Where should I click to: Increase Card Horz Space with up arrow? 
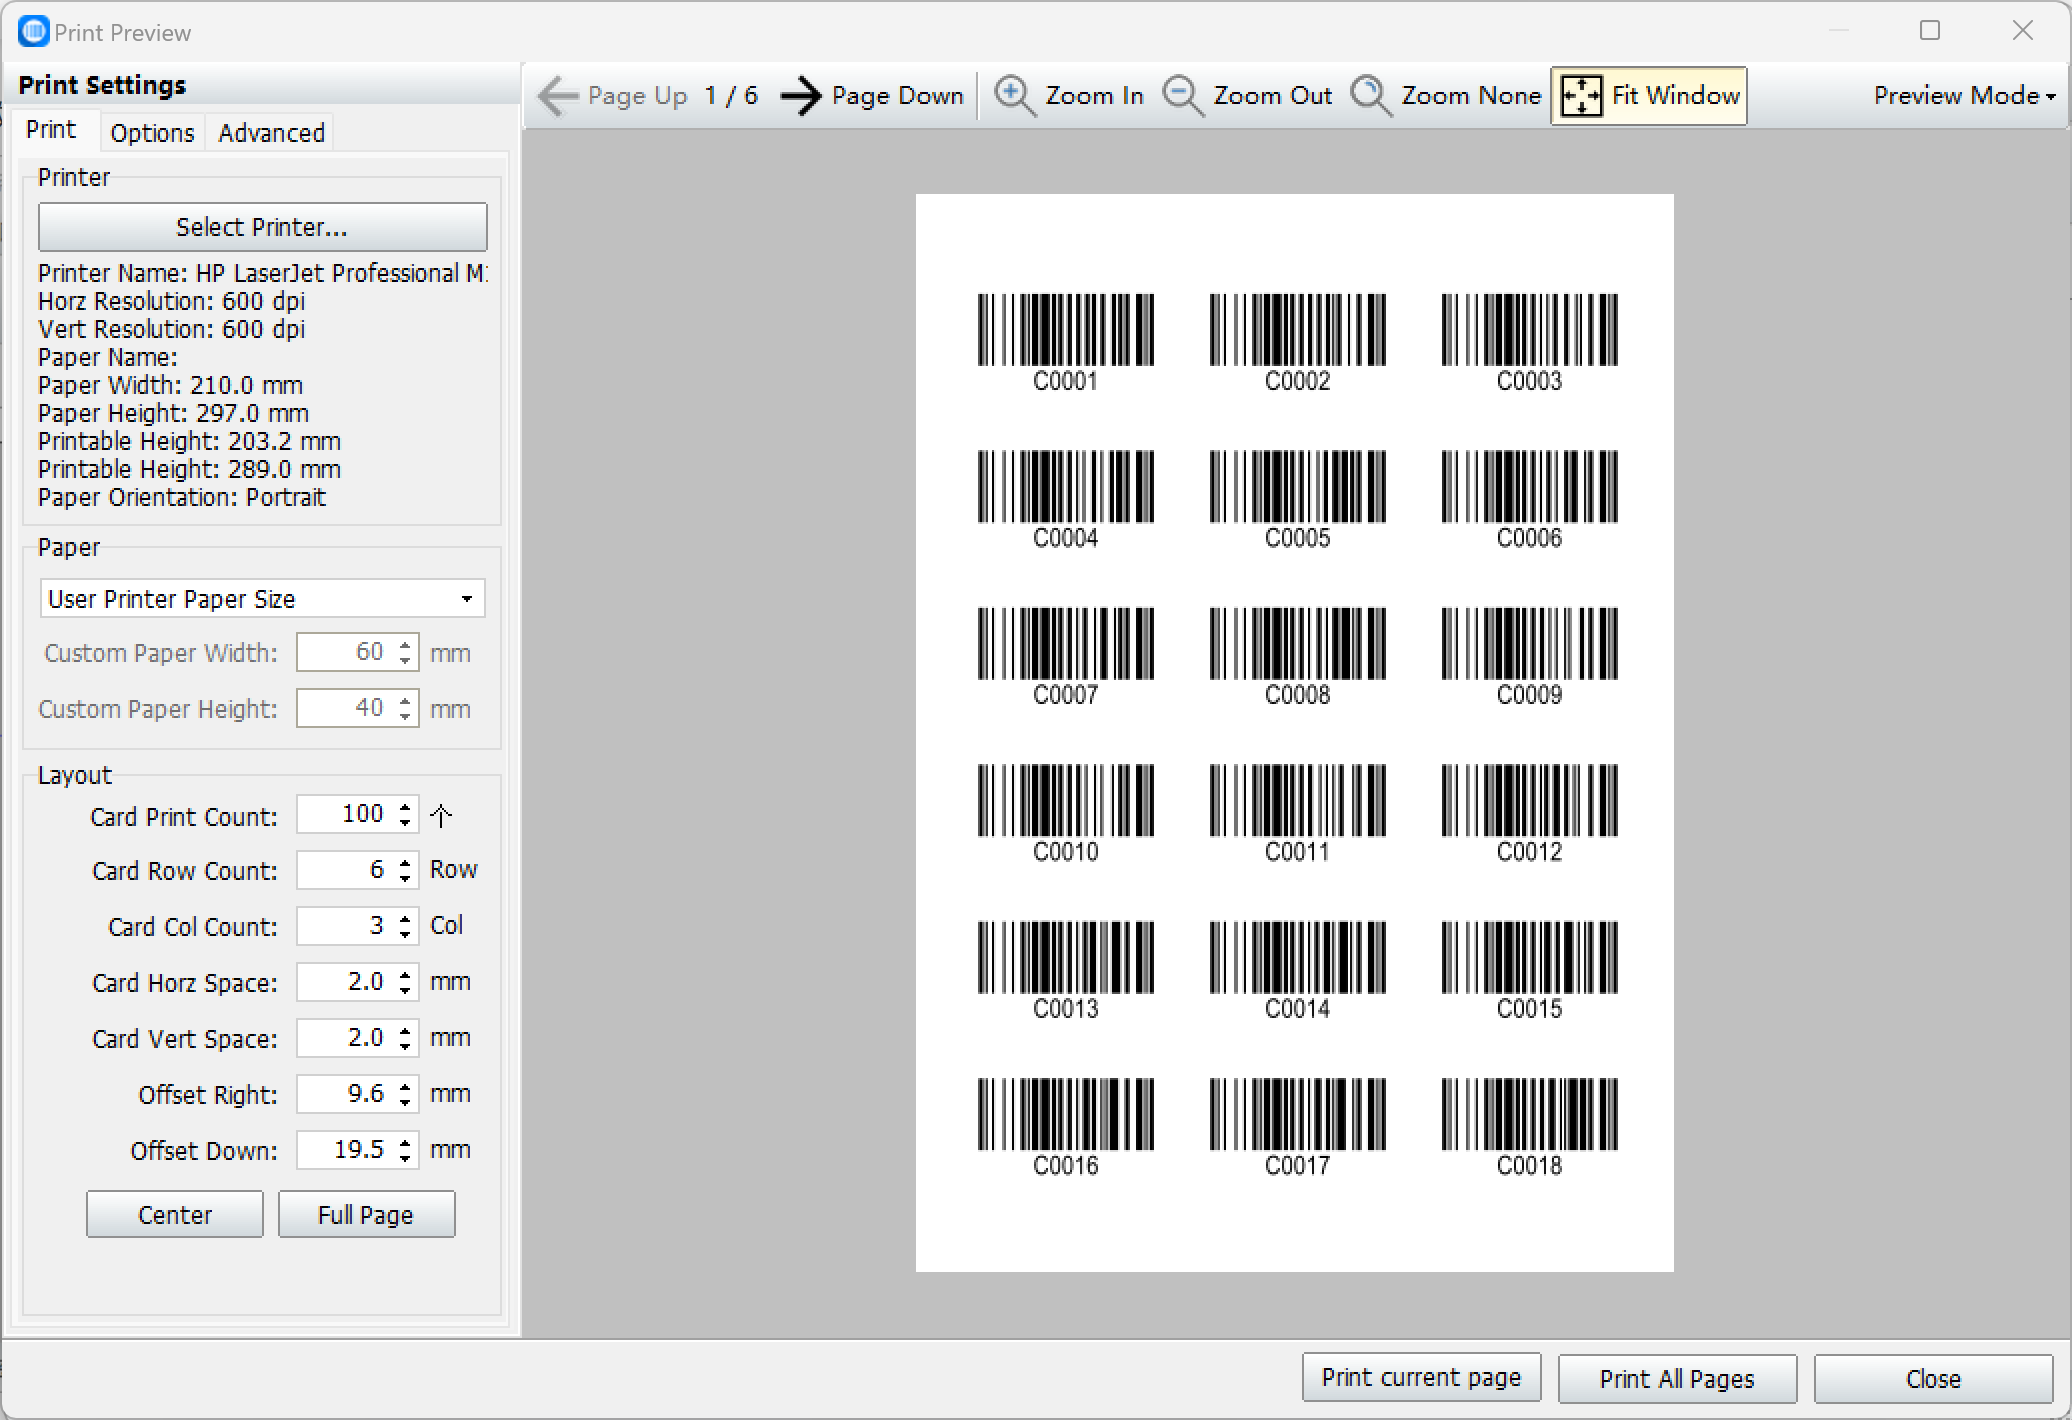click(405, 975)
